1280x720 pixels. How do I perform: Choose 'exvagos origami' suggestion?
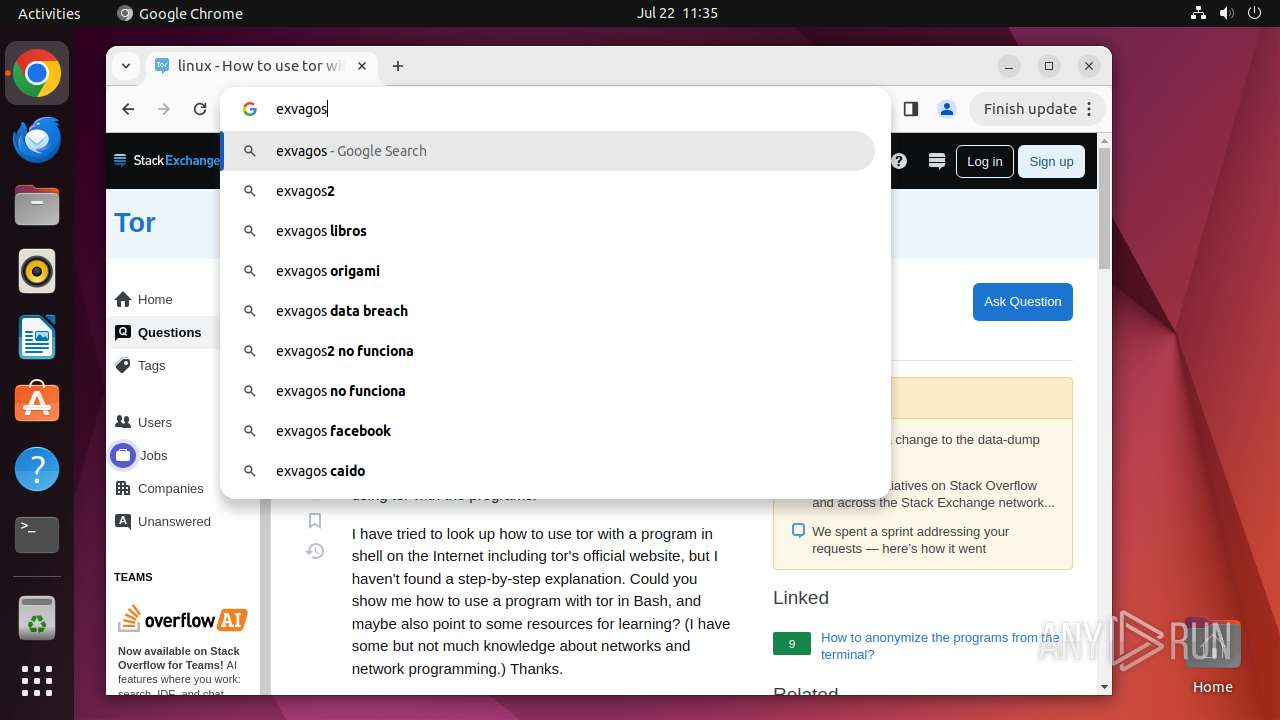pyautogui.click(x=548, y=271)
